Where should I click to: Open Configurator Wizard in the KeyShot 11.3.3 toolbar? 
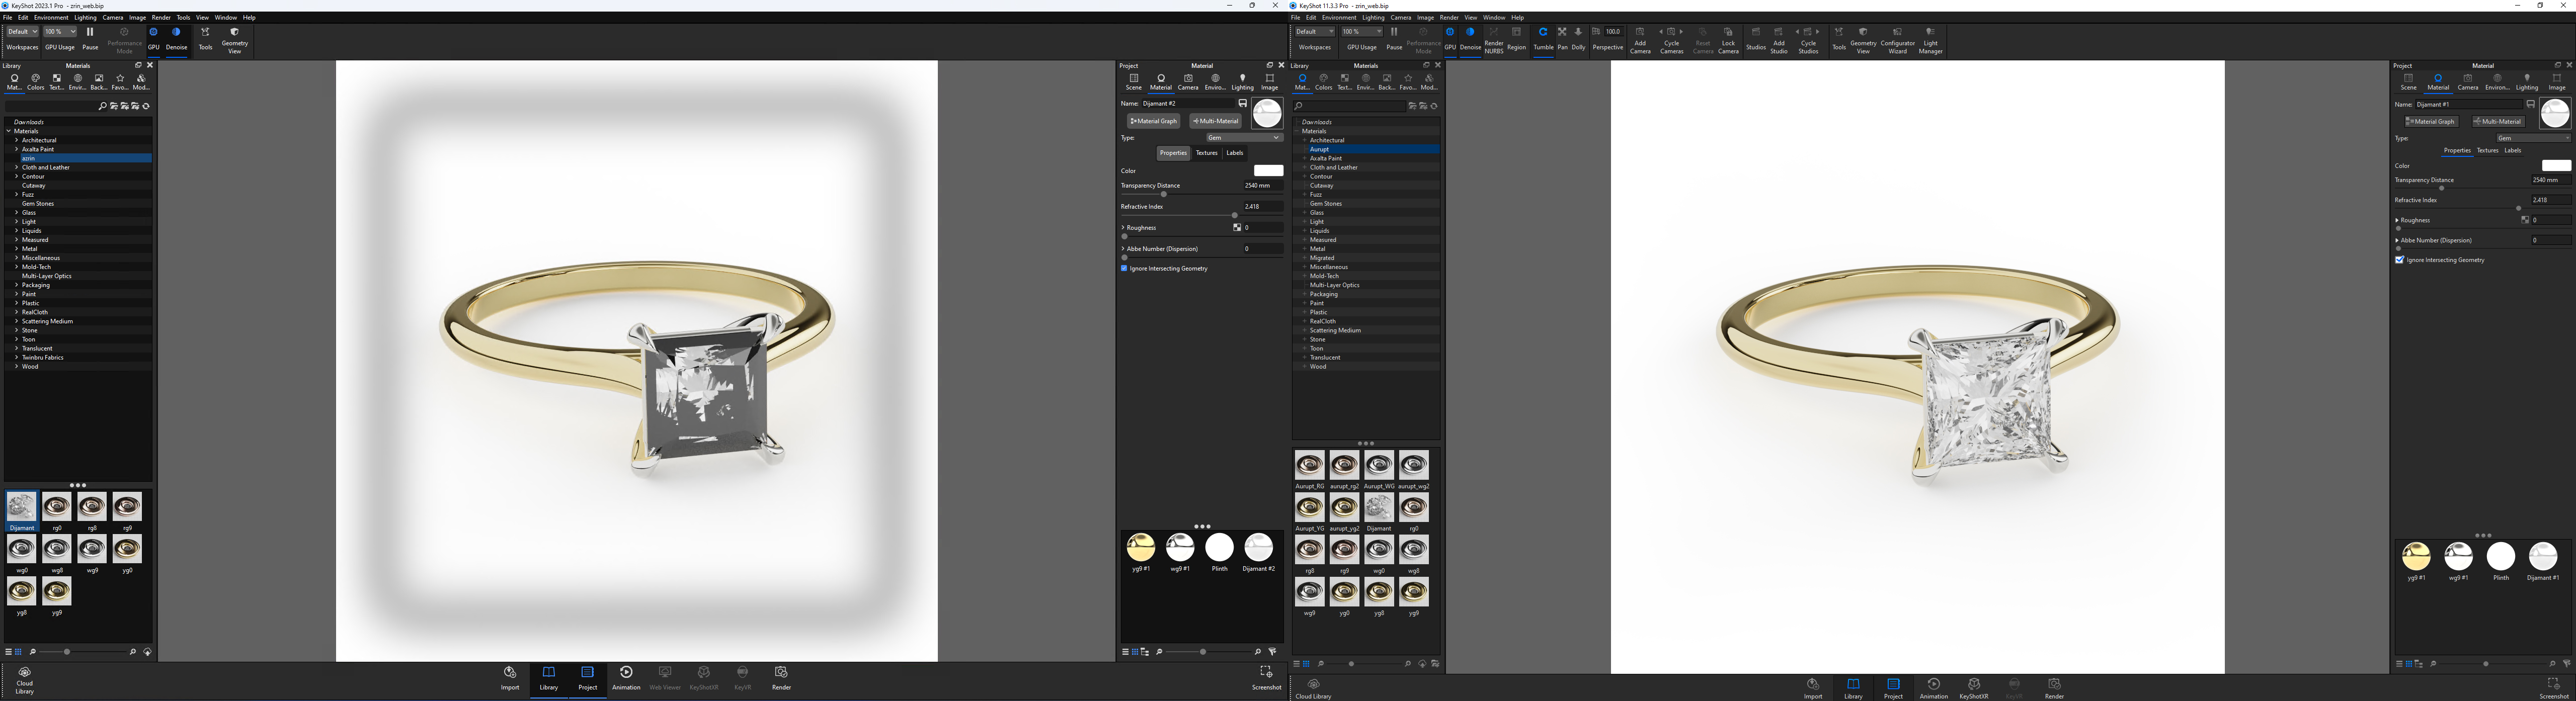[x=1897, y=39]
